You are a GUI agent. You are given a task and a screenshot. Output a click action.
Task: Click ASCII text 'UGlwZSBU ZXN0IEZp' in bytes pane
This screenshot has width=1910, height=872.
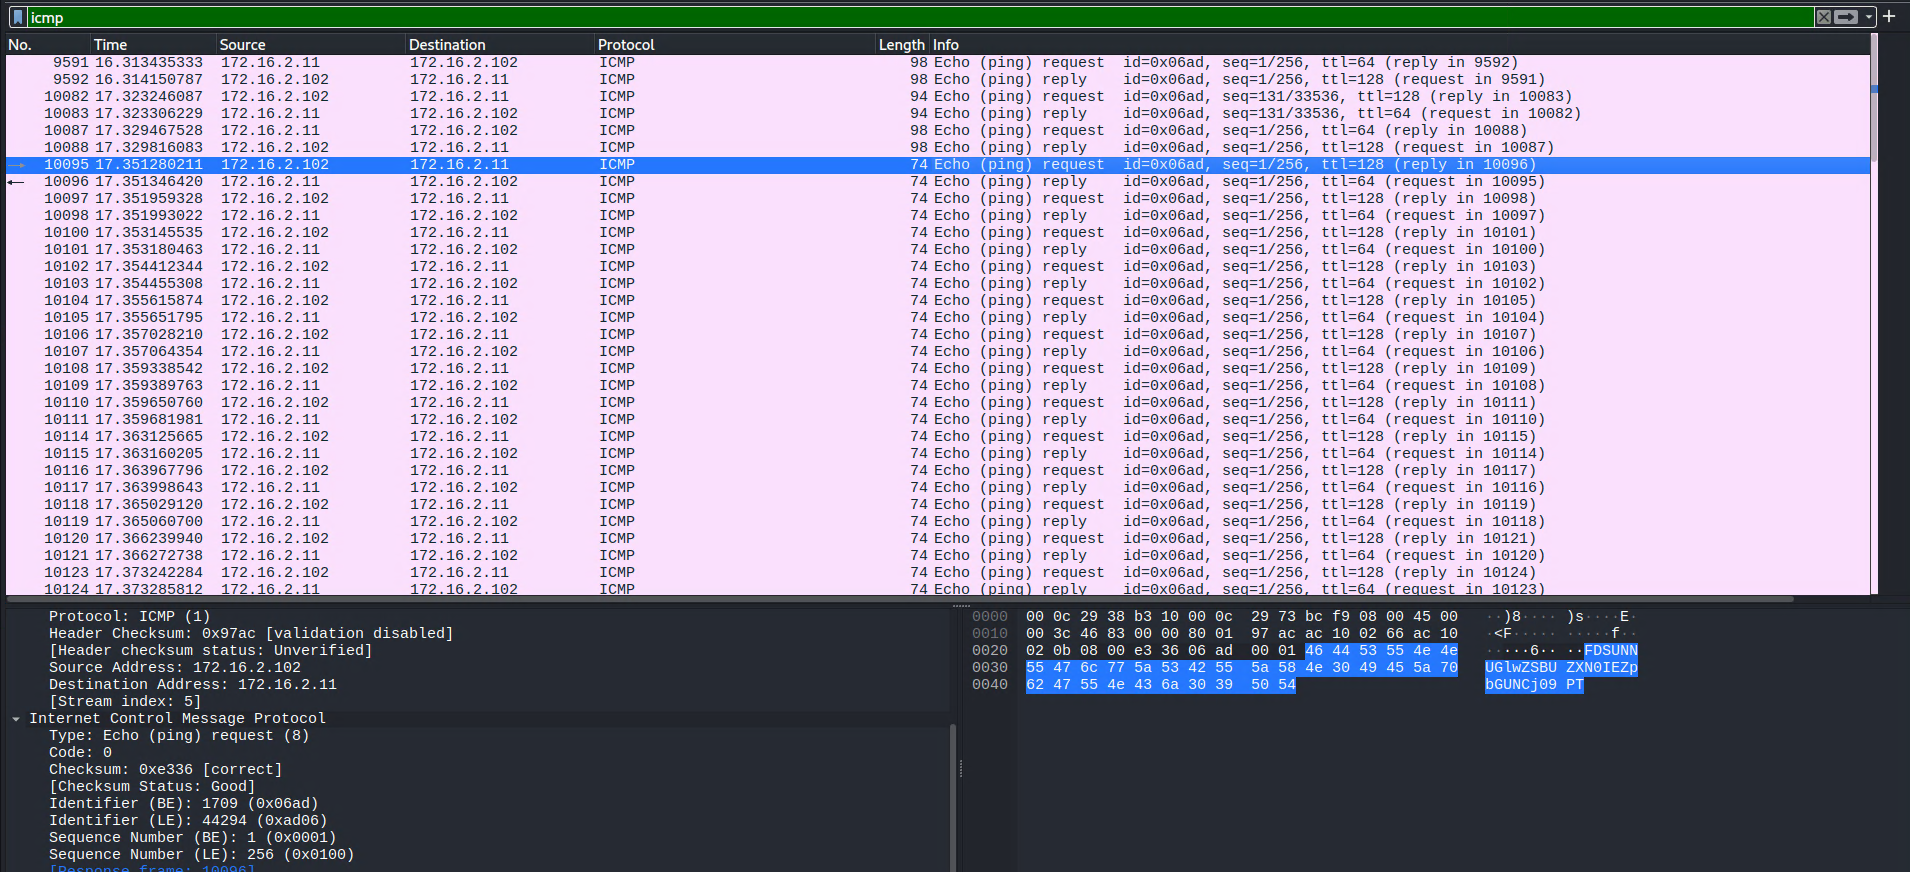coord(1561,668)
